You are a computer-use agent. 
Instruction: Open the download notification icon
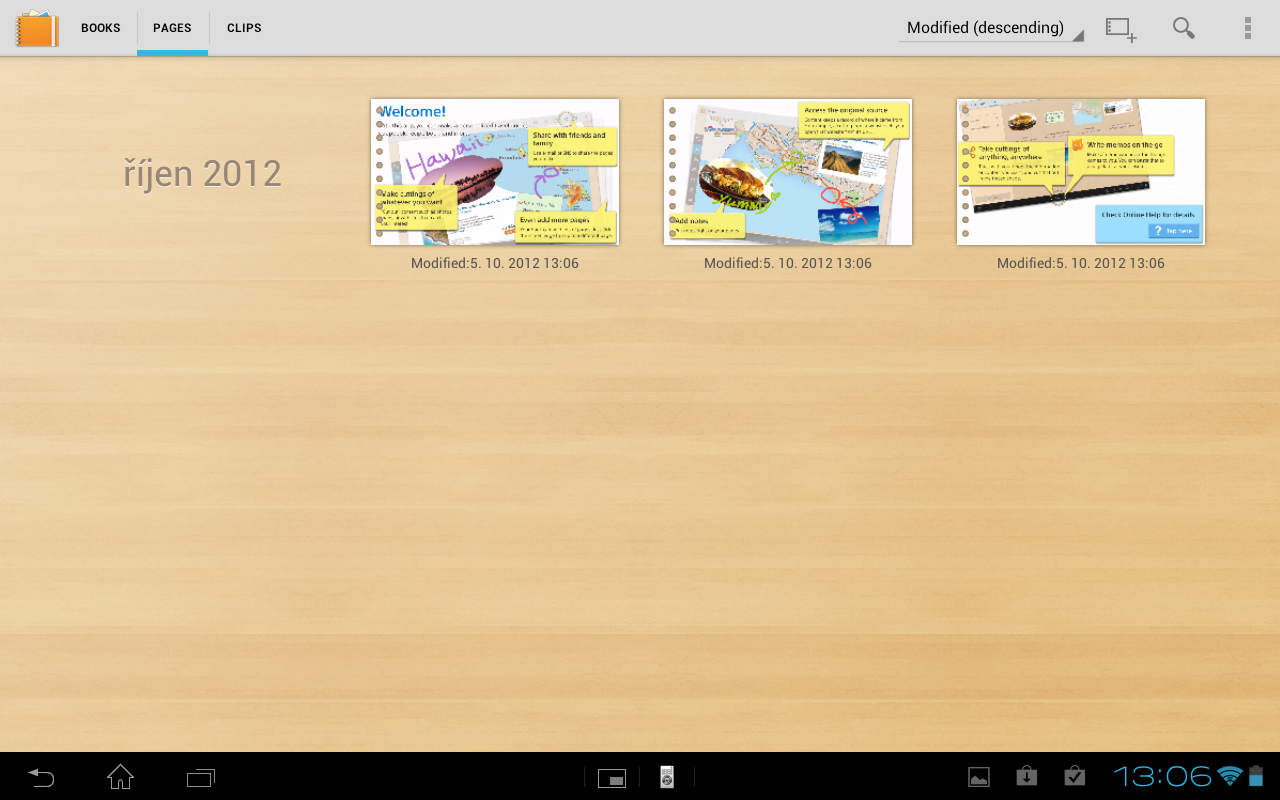pyautogui.click(x=1026, y=777)
